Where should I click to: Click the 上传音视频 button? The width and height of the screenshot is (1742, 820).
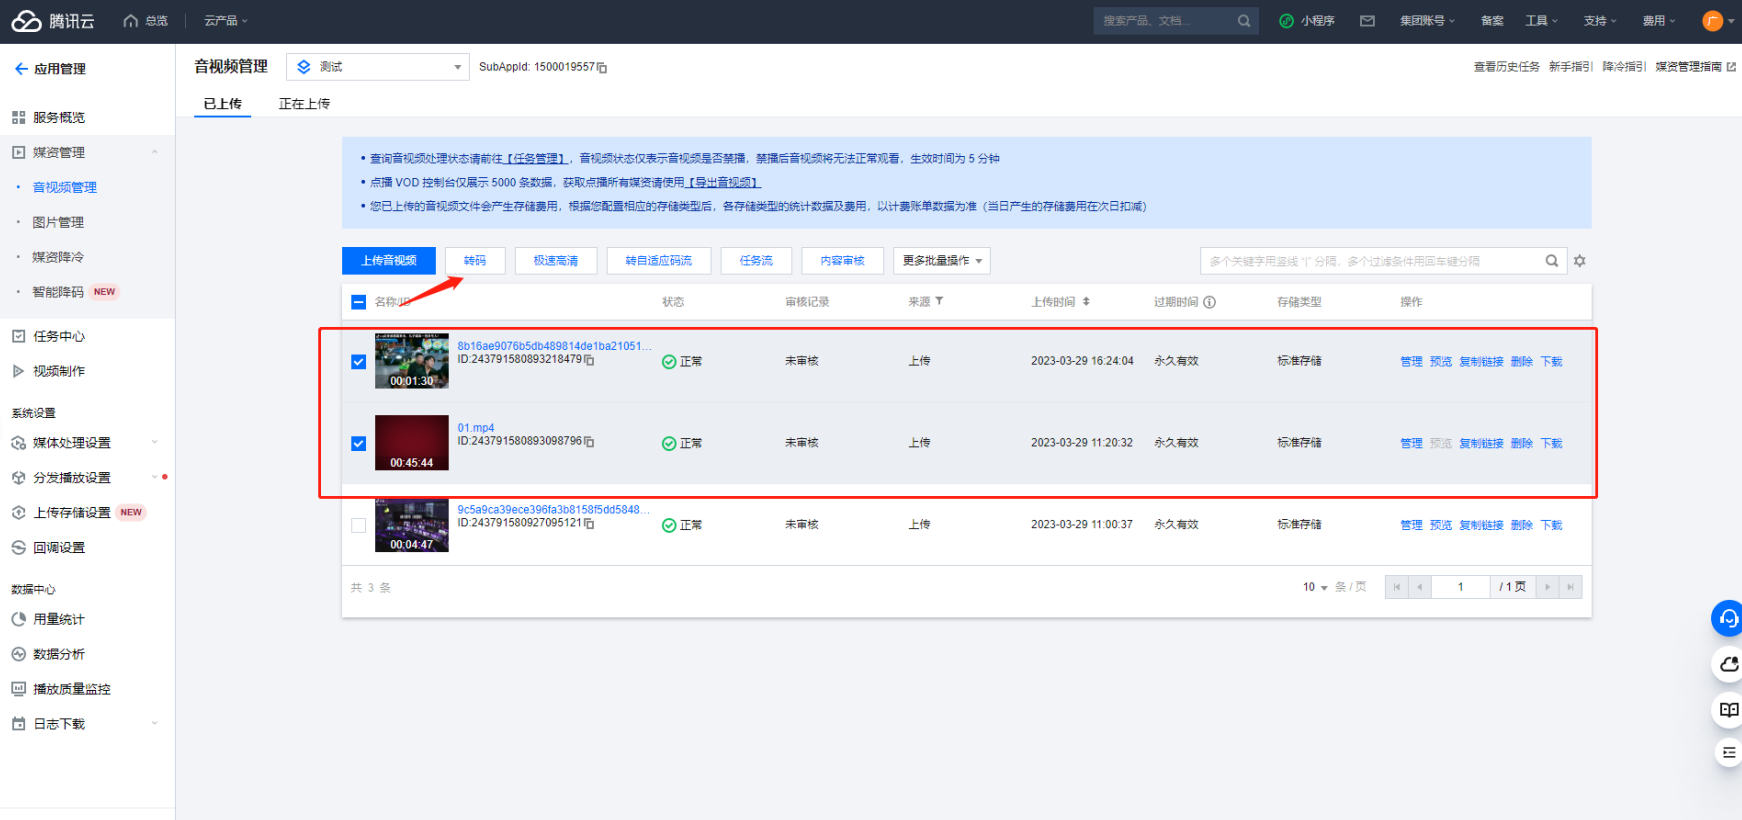(389, 261)
